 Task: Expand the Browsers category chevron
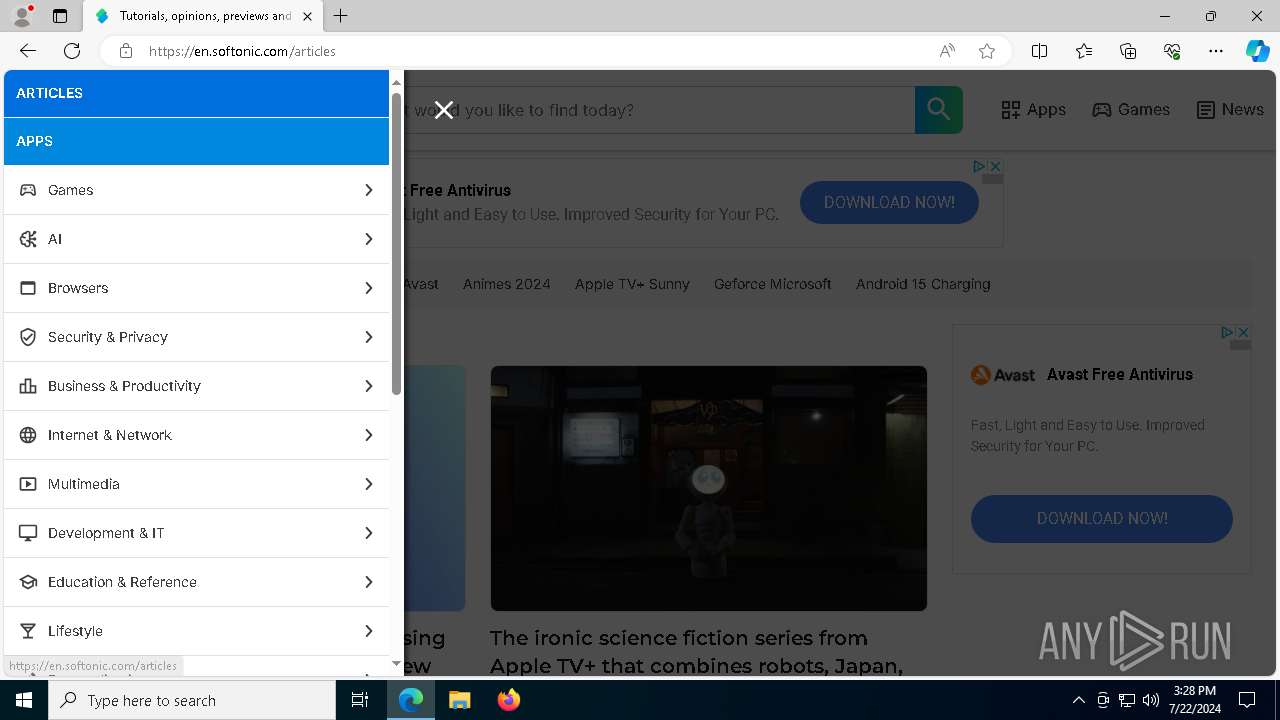368,288
